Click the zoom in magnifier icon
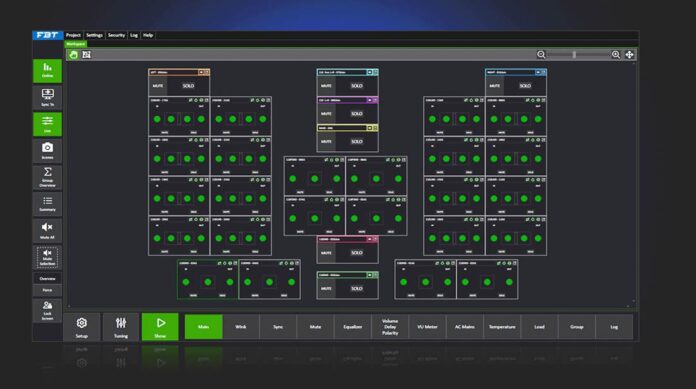 point(616,55)
